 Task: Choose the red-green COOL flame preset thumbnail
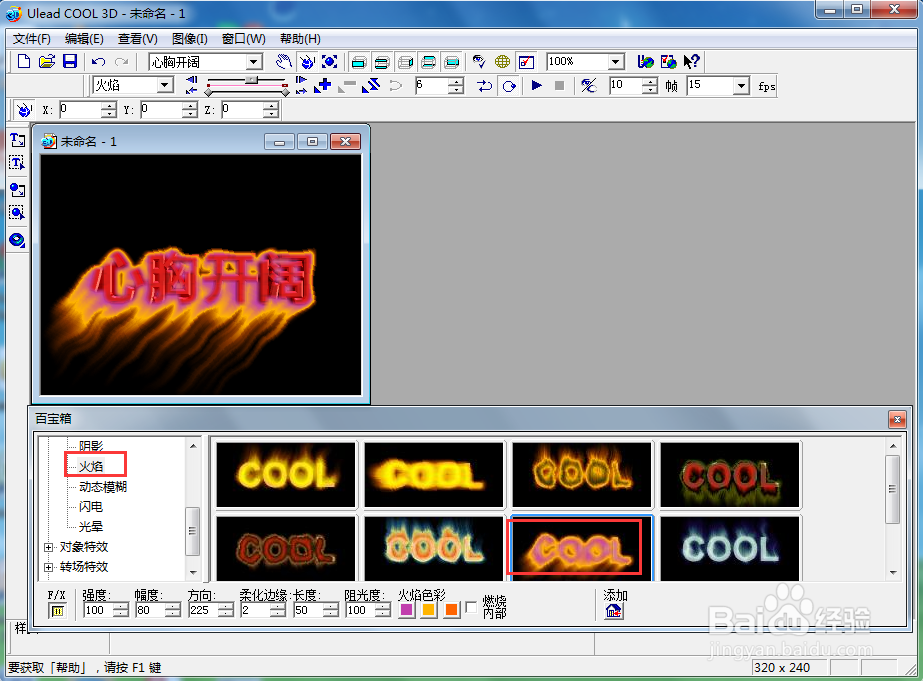click(x=730, y=474)
